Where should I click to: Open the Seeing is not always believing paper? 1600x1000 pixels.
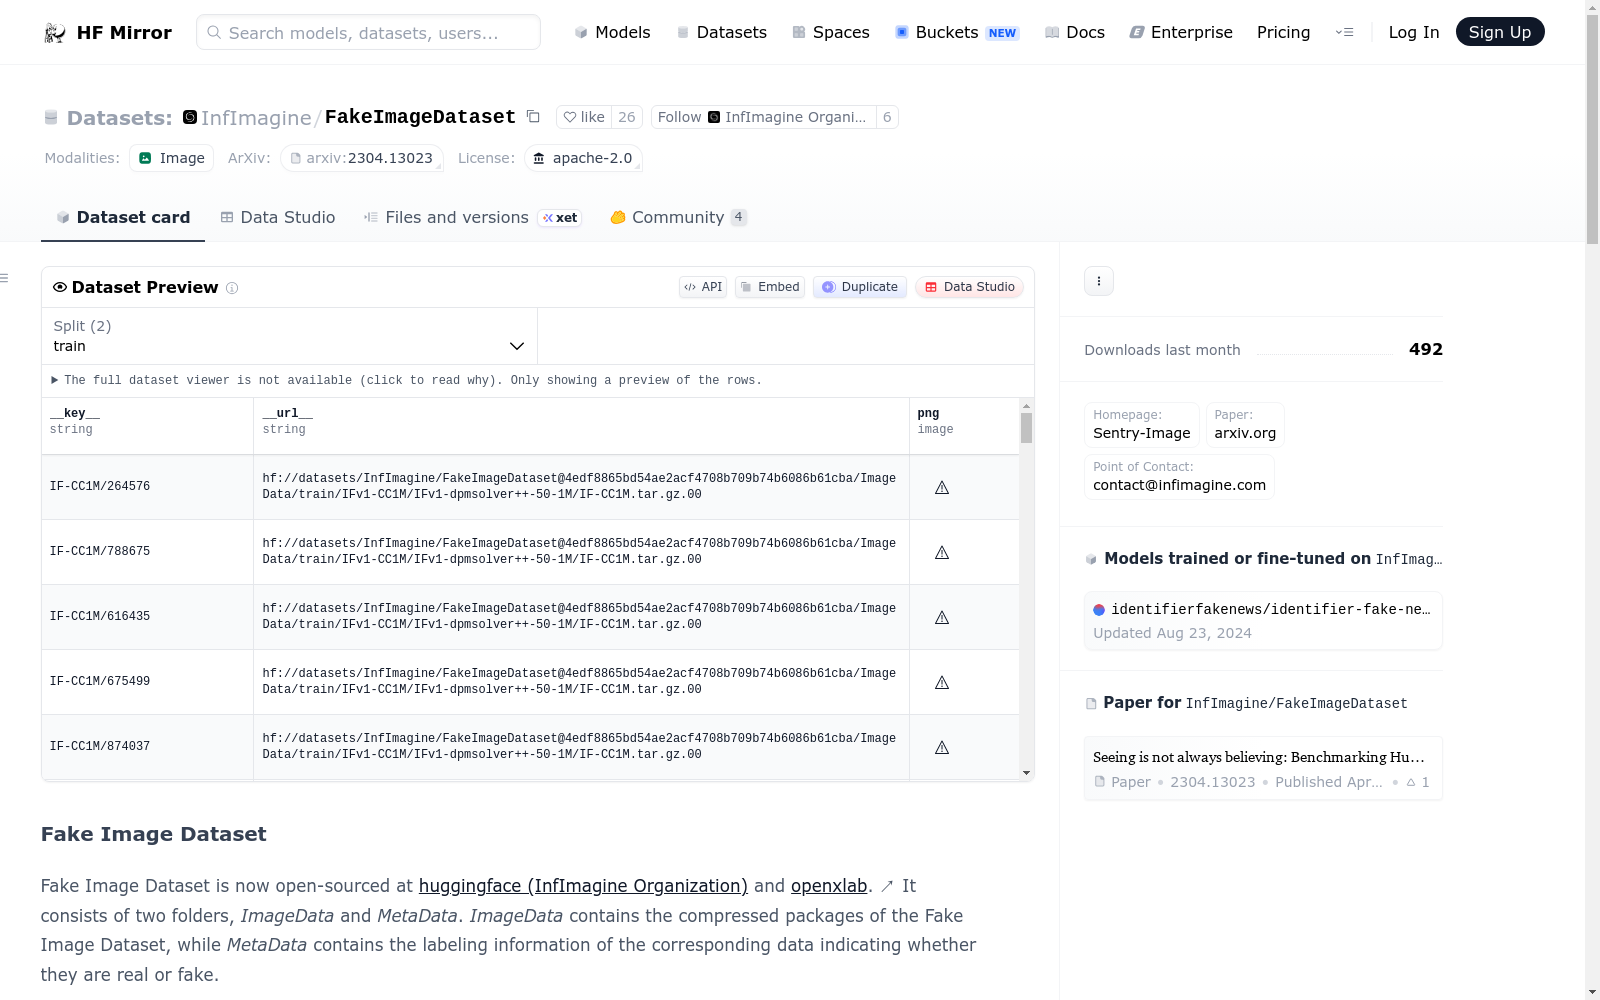click(x=1263, y=769)
